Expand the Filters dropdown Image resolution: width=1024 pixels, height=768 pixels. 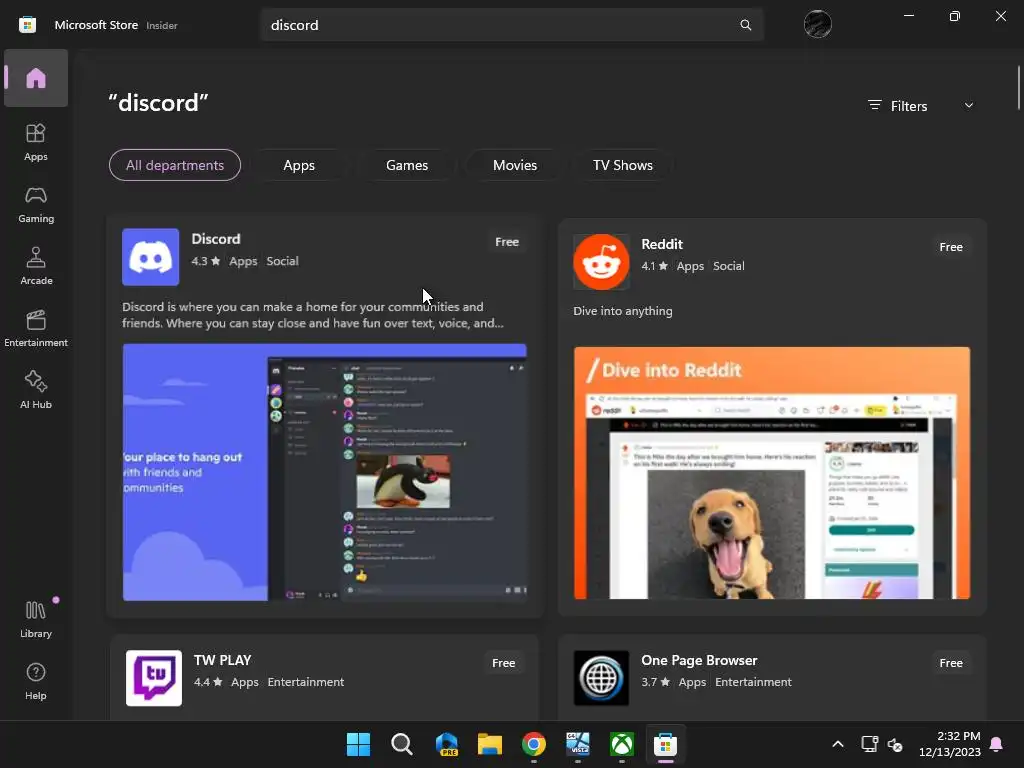(x=921, y=106)
